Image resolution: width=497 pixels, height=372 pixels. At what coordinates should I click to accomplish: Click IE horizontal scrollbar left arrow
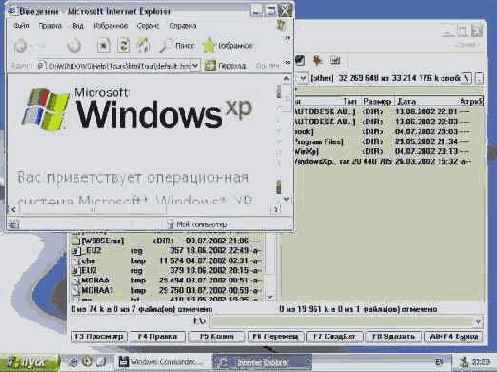tap(13, 210)
